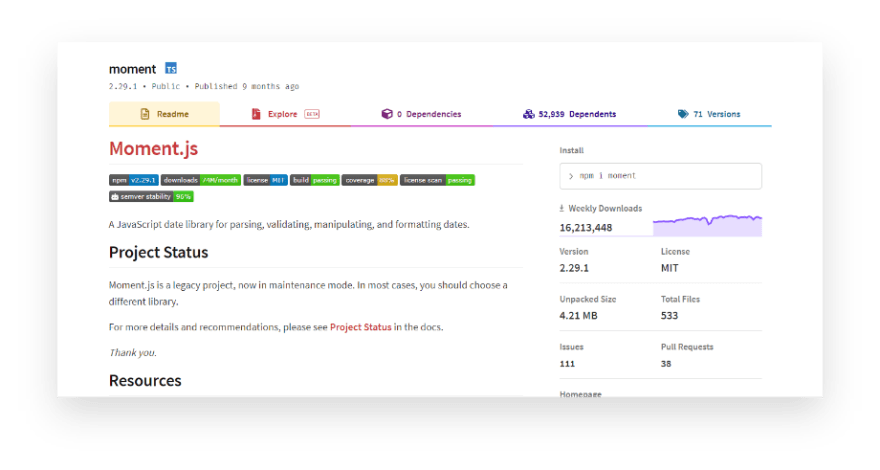Open the 0 Dependencies tab
This screenshot has width=880, height=470.
(421, 114)
